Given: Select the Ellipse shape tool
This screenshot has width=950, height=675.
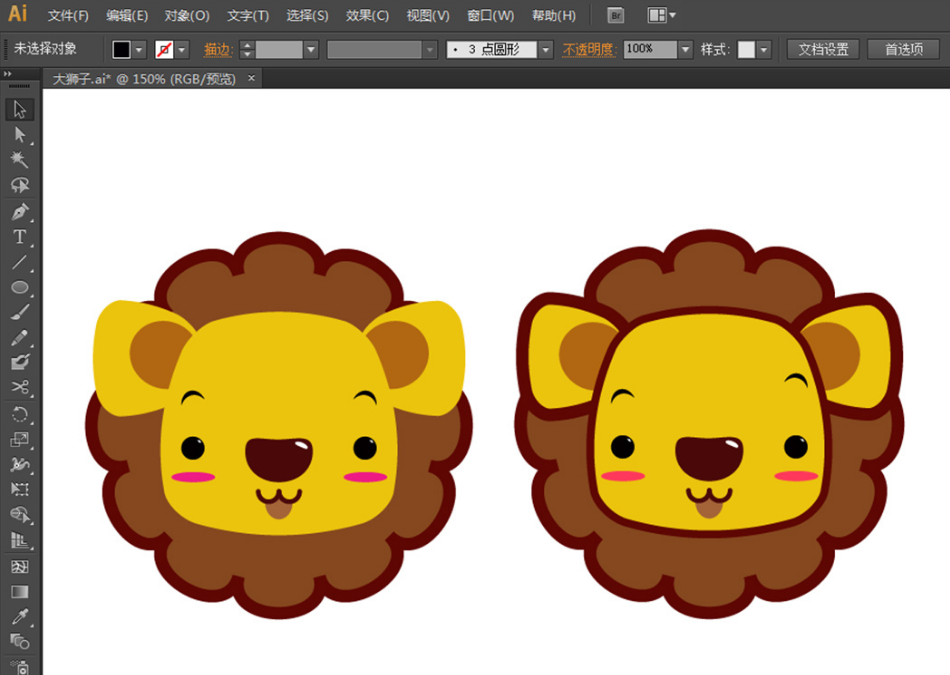Looking at the screenshot, I should coord(19,288).
